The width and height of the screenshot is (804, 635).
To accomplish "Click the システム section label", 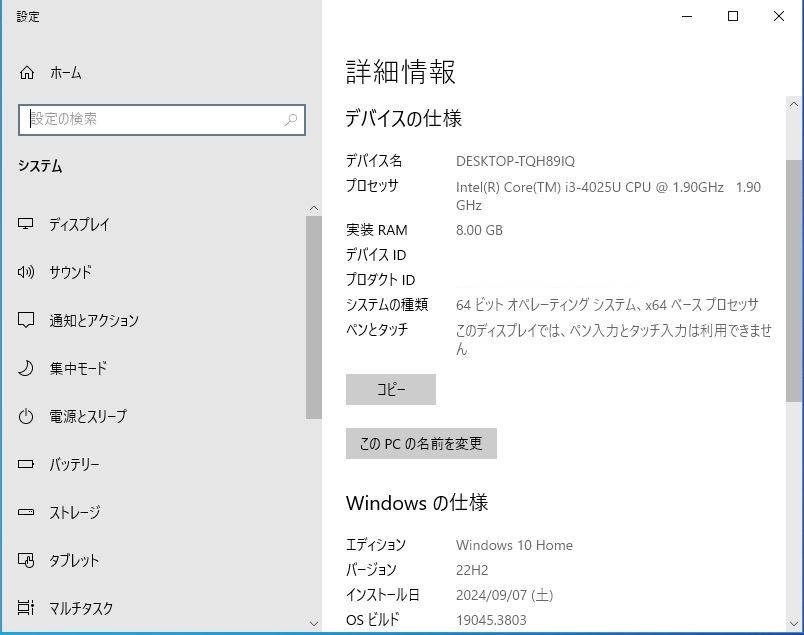I will point(40,166).
